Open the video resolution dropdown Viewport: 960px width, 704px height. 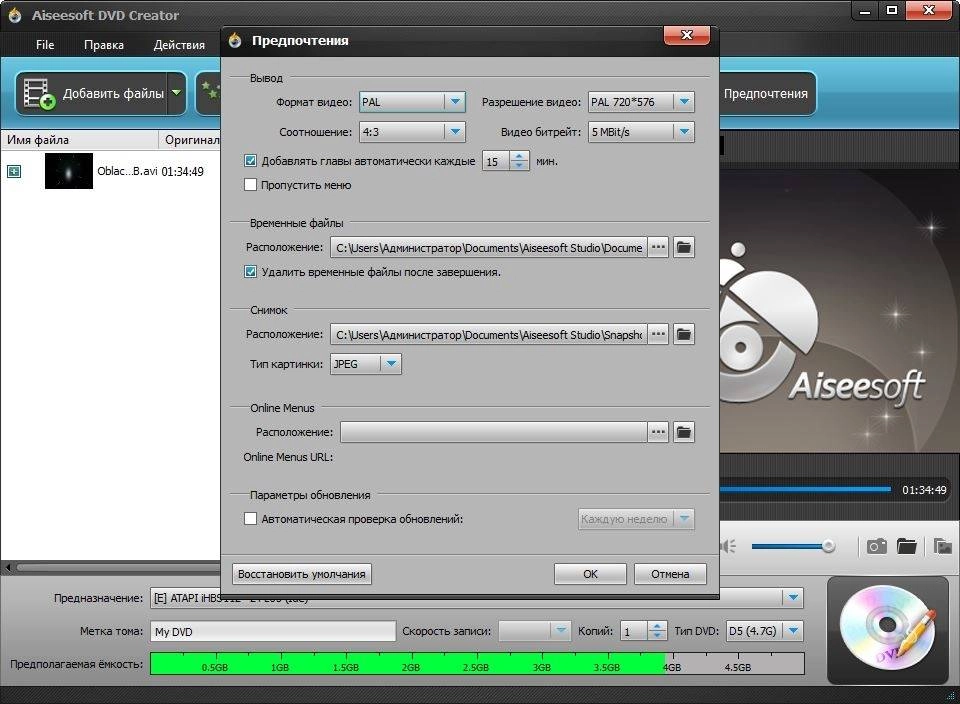[x=684, y=102]
